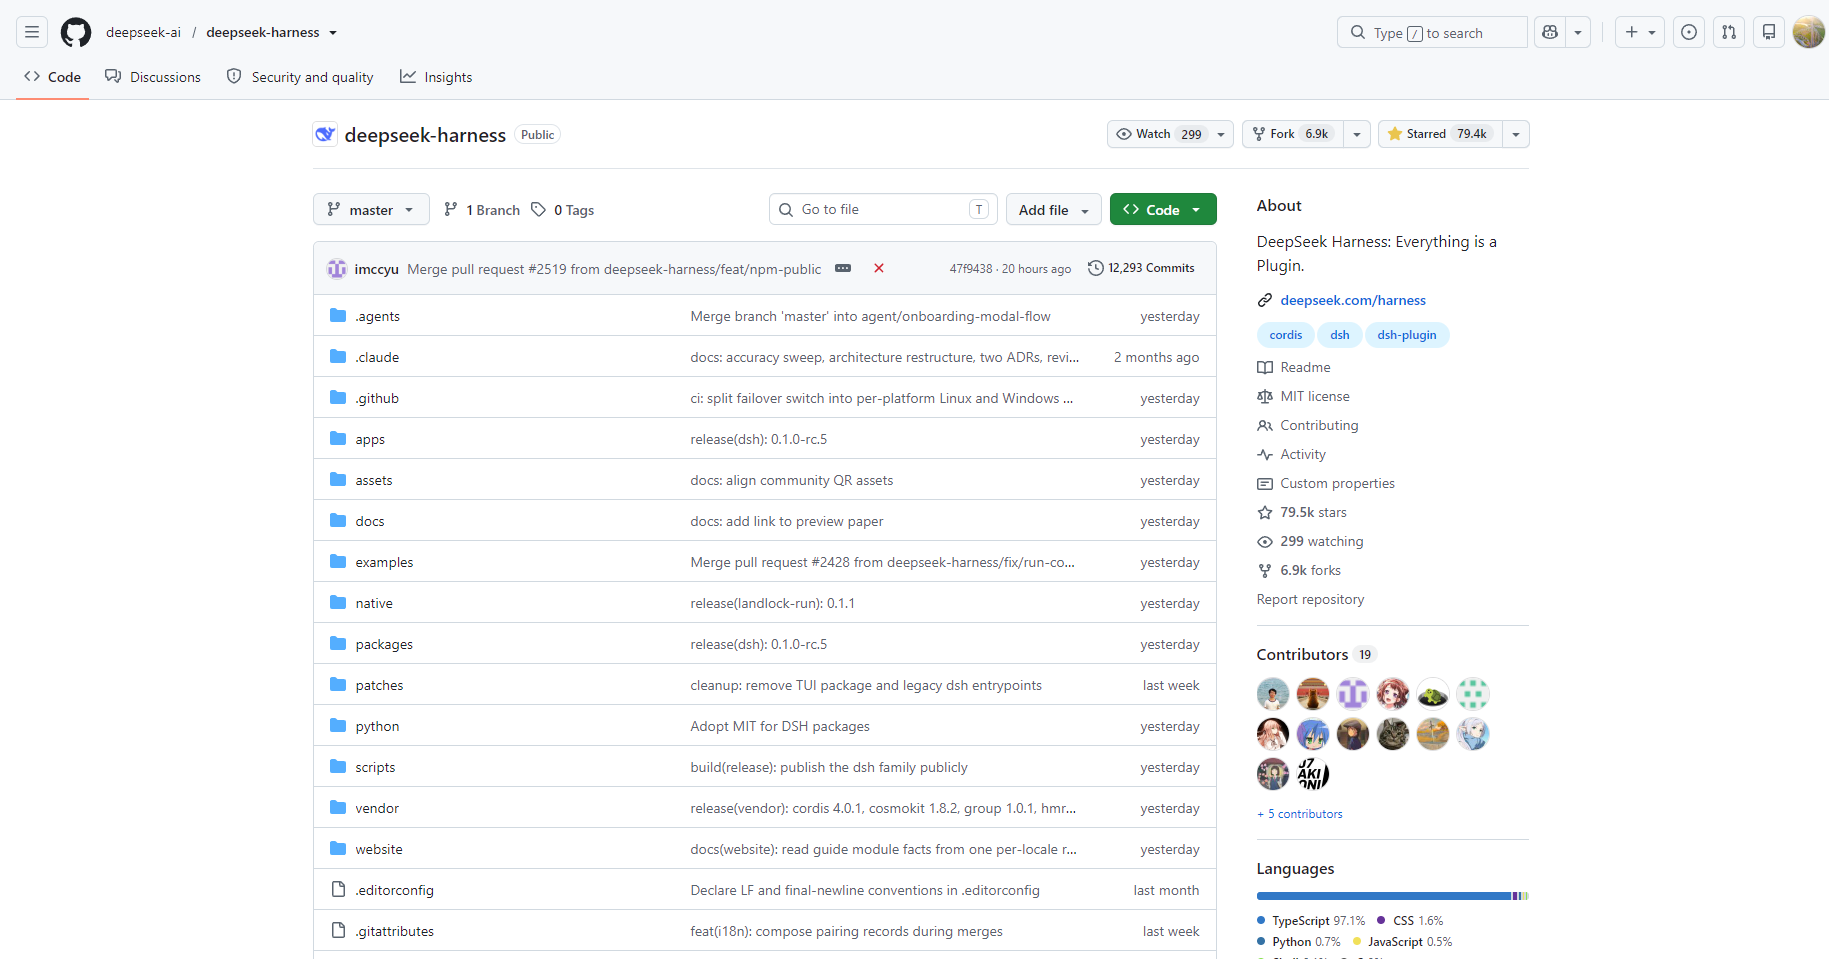This screenshot has width=1829, height=959.
Task: Expand the Copilot options caret
Action: point(1578,32)
